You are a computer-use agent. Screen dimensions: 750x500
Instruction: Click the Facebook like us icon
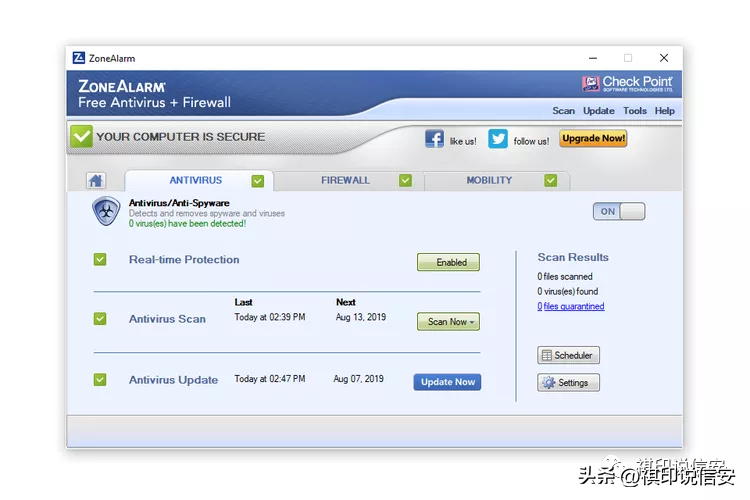[x=434, y=139]
